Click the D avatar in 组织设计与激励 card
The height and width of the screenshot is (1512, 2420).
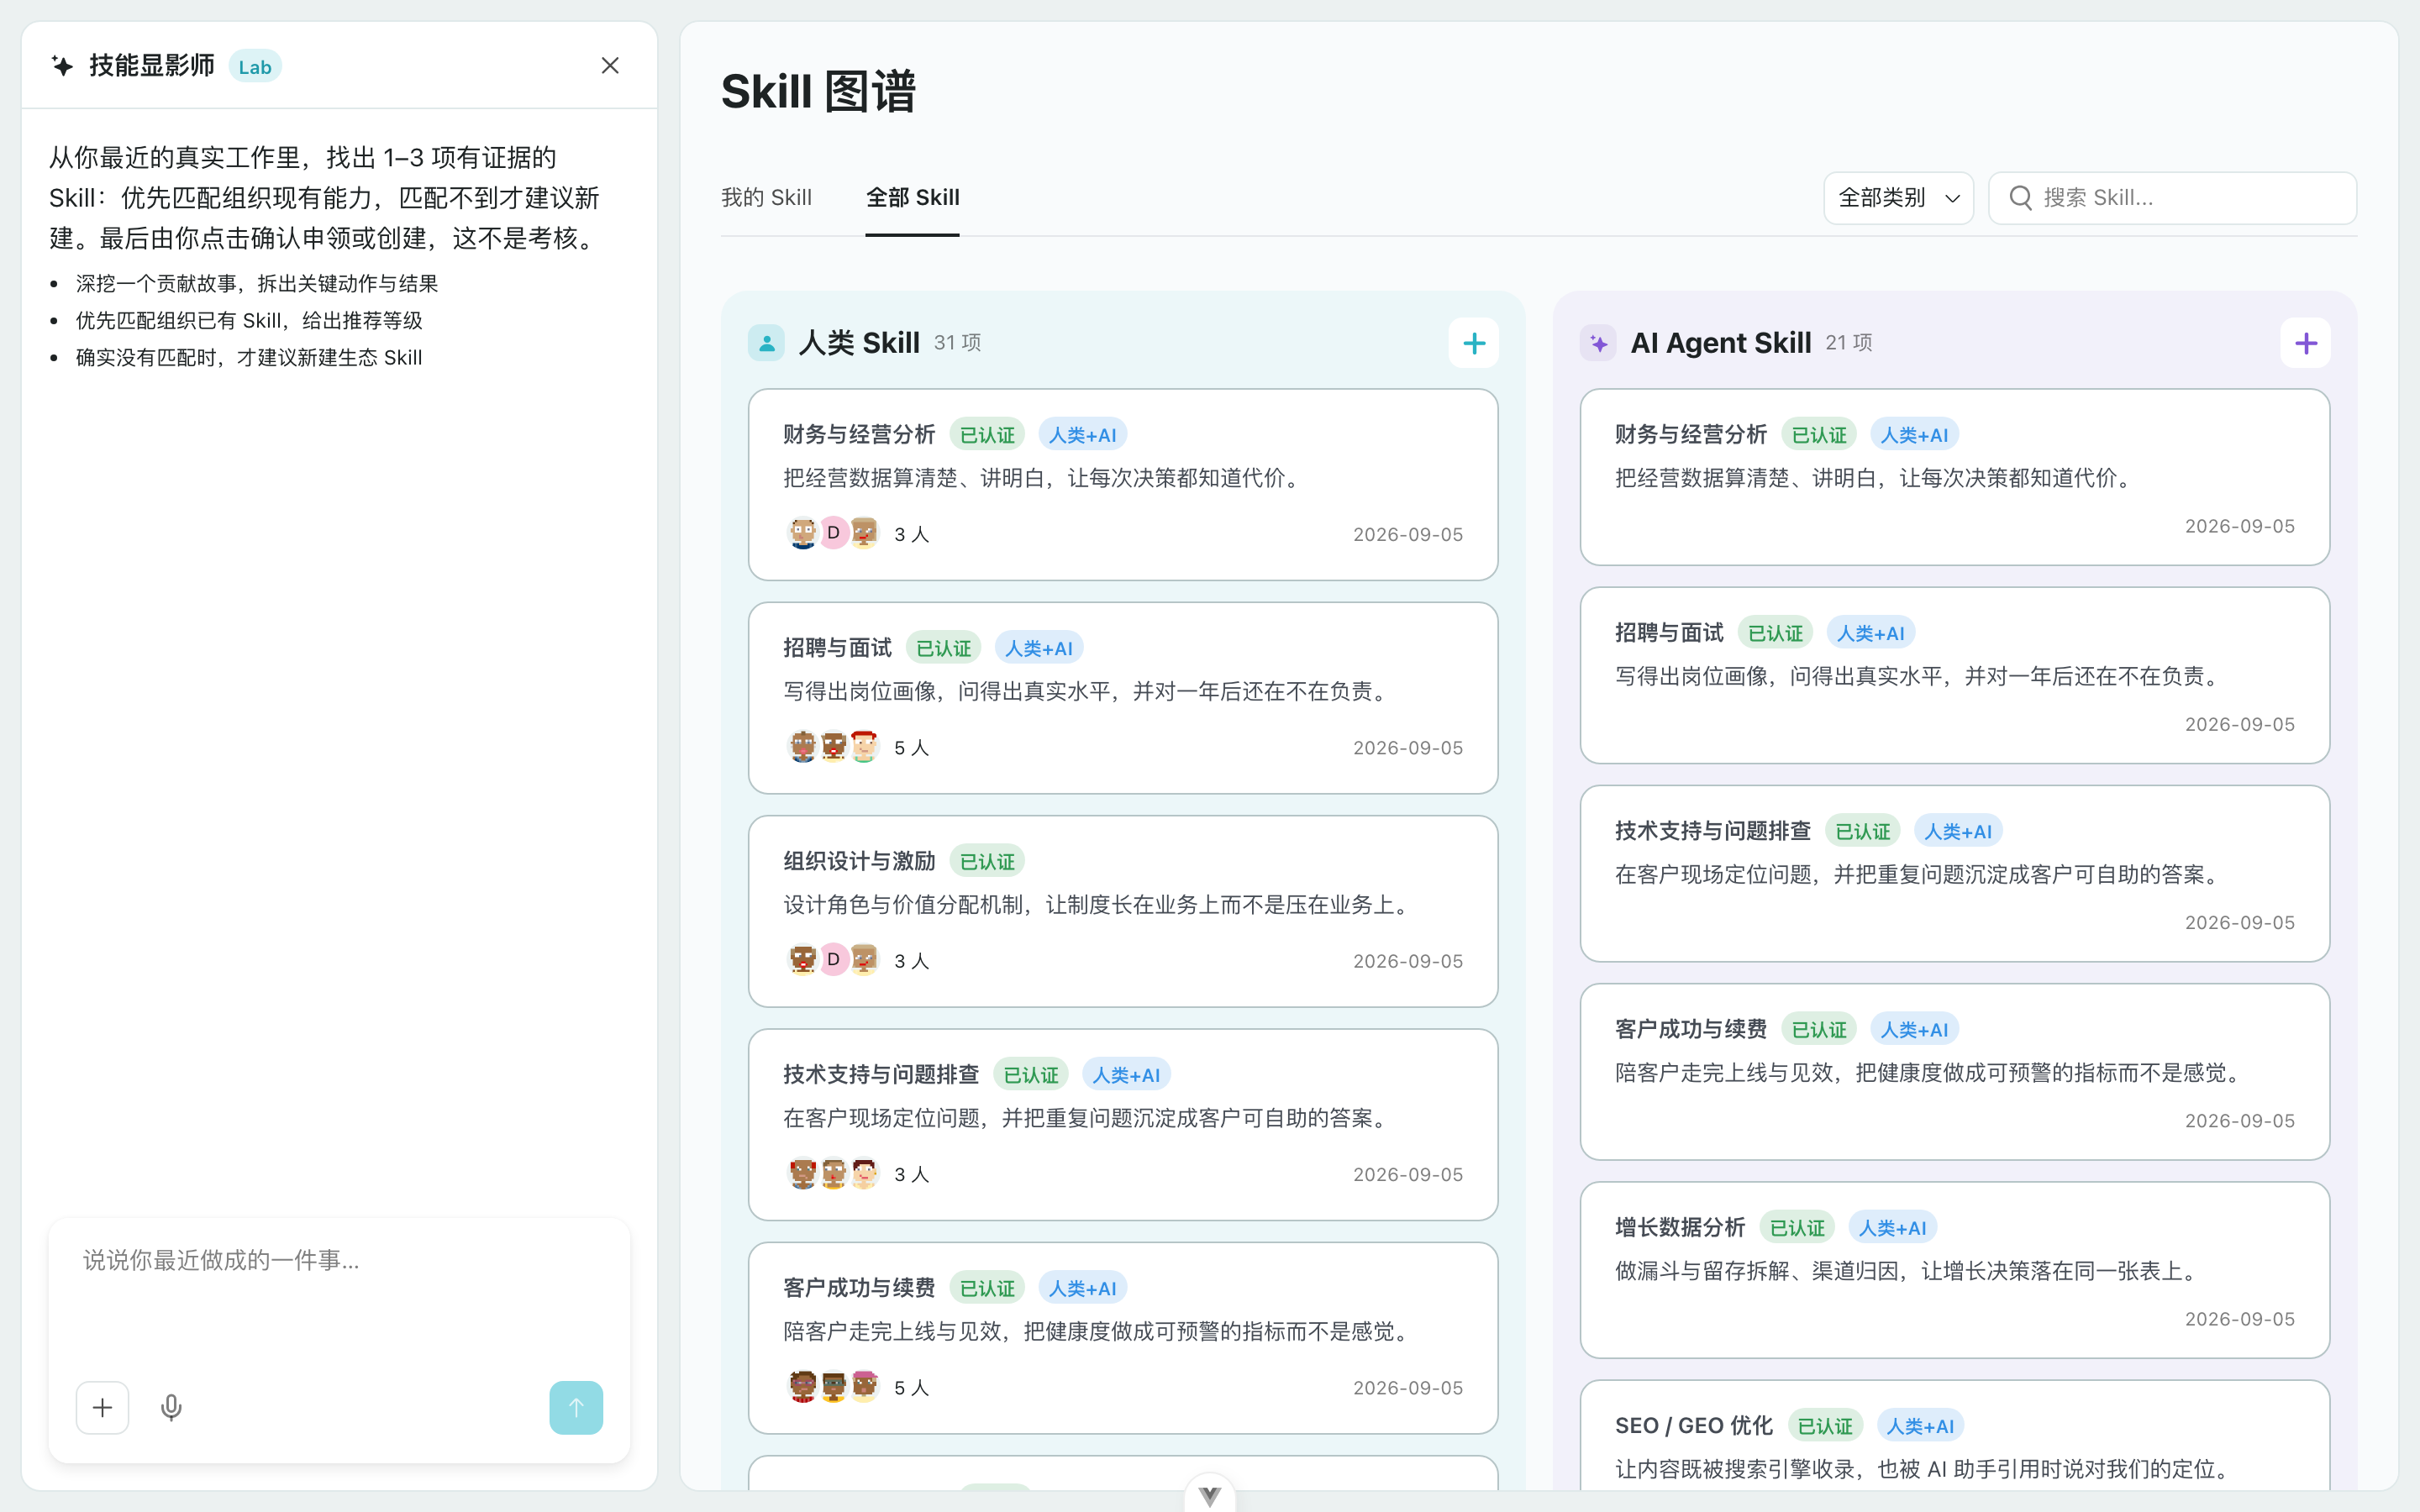tap(833, 960)
